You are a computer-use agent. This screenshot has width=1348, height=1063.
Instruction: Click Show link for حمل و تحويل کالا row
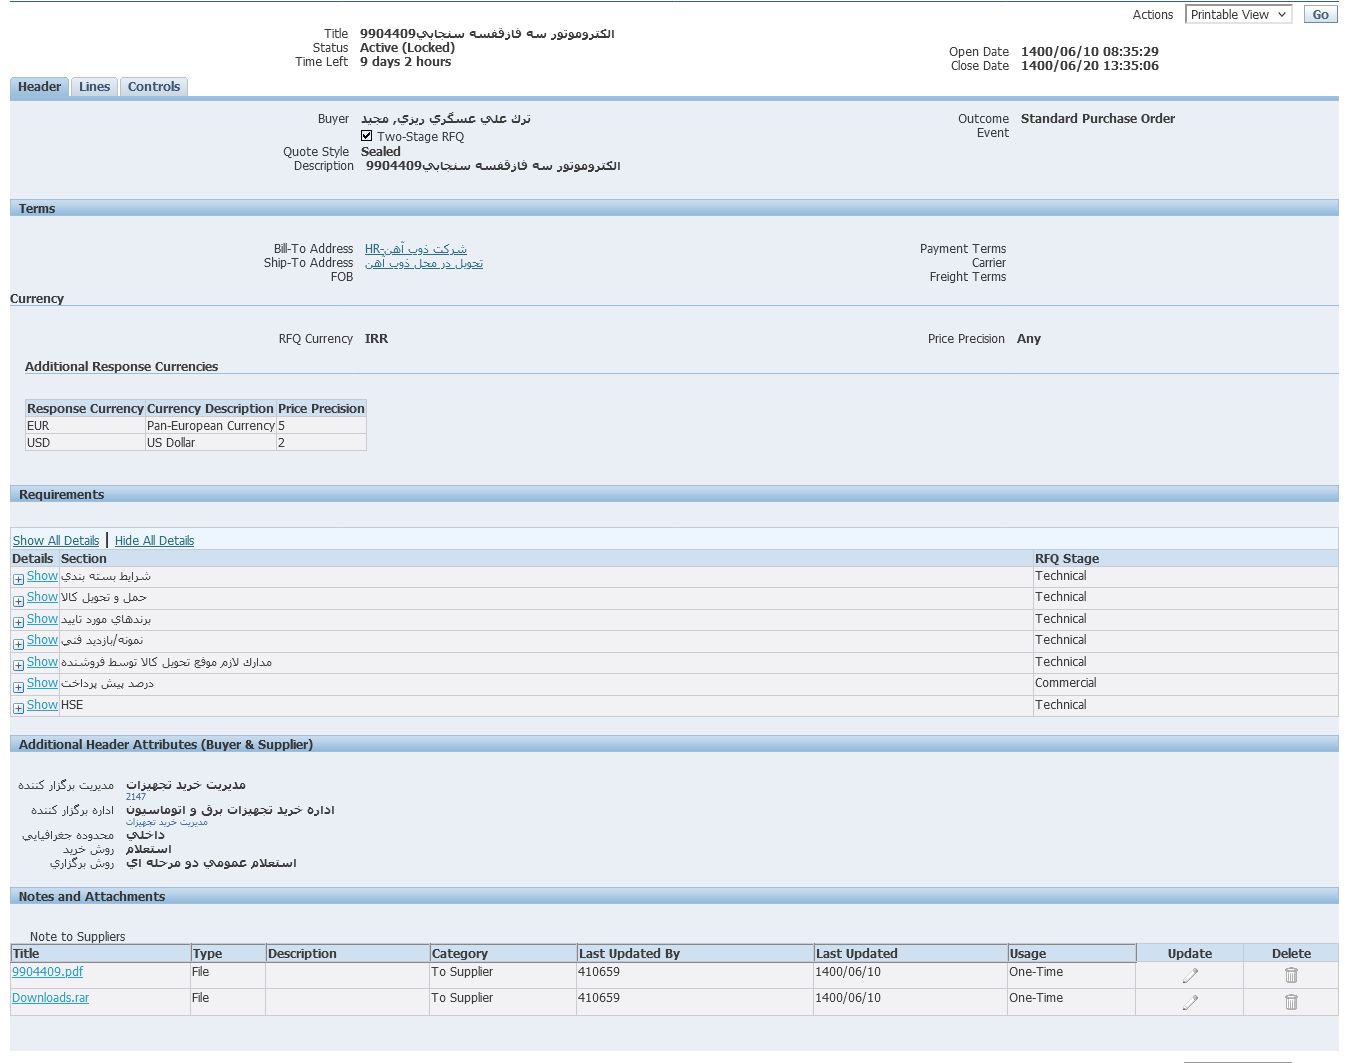(42, 597)
